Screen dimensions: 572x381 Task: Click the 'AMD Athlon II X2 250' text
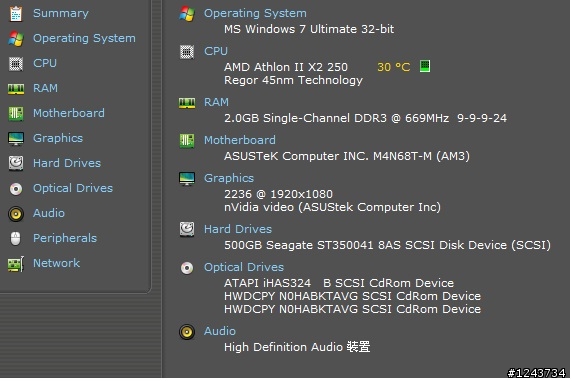pos(286,68)
